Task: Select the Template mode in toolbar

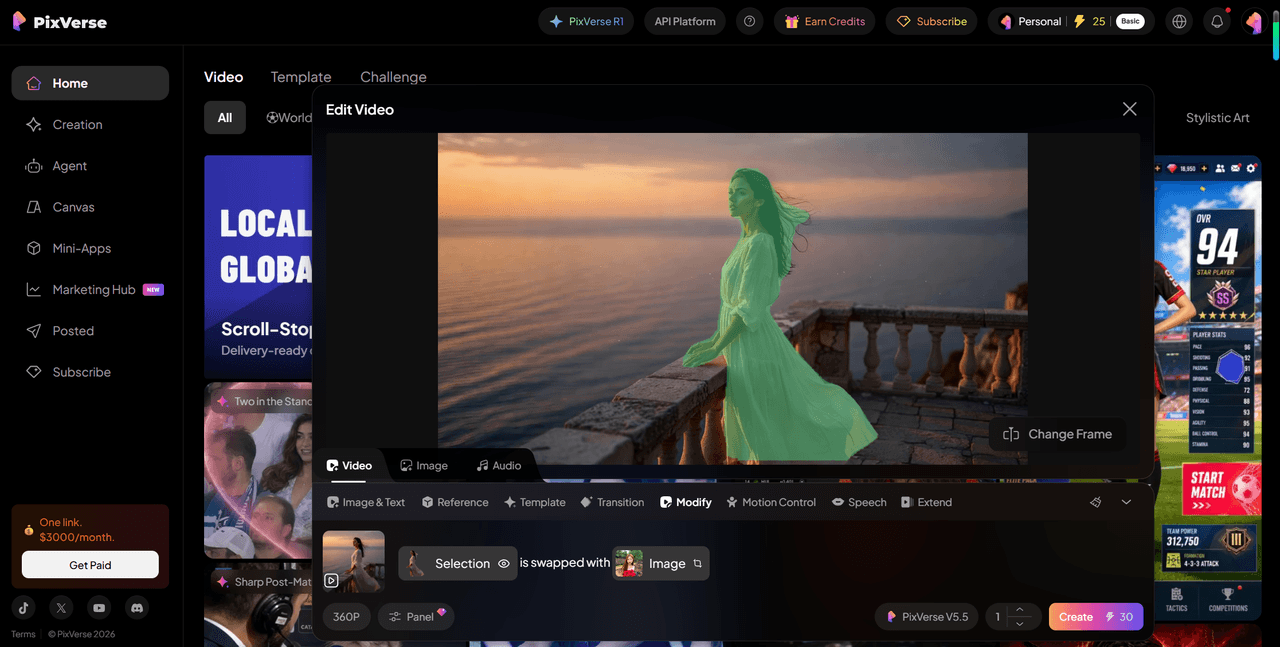Action: (x=535, y=502)
